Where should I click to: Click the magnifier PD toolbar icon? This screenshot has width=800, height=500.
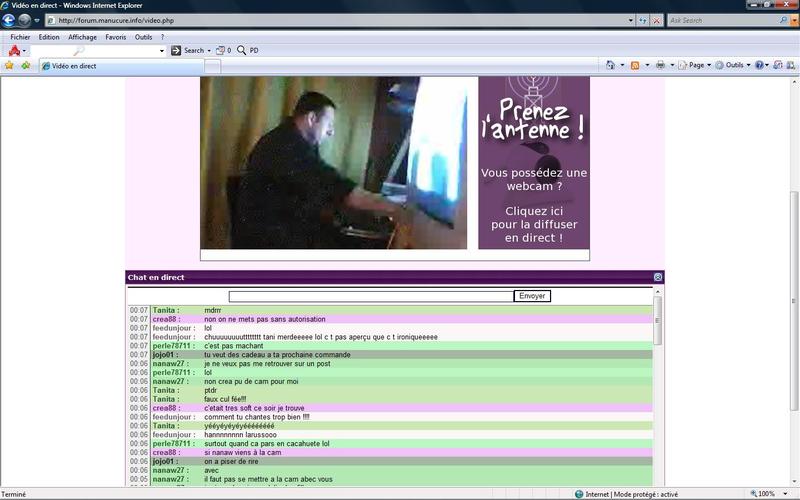point(242,50)
